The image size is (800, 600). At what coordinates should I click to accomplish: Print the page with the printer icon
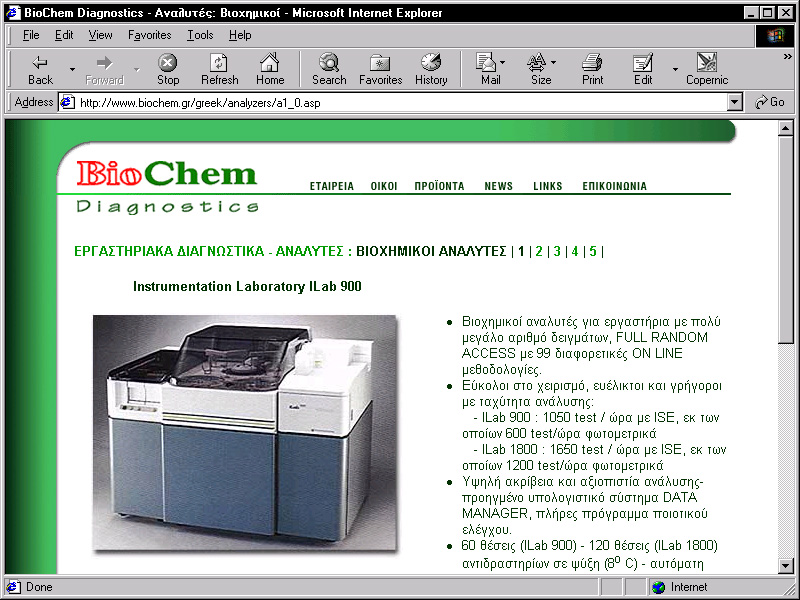pyautogui.click(x=592, y=70)
